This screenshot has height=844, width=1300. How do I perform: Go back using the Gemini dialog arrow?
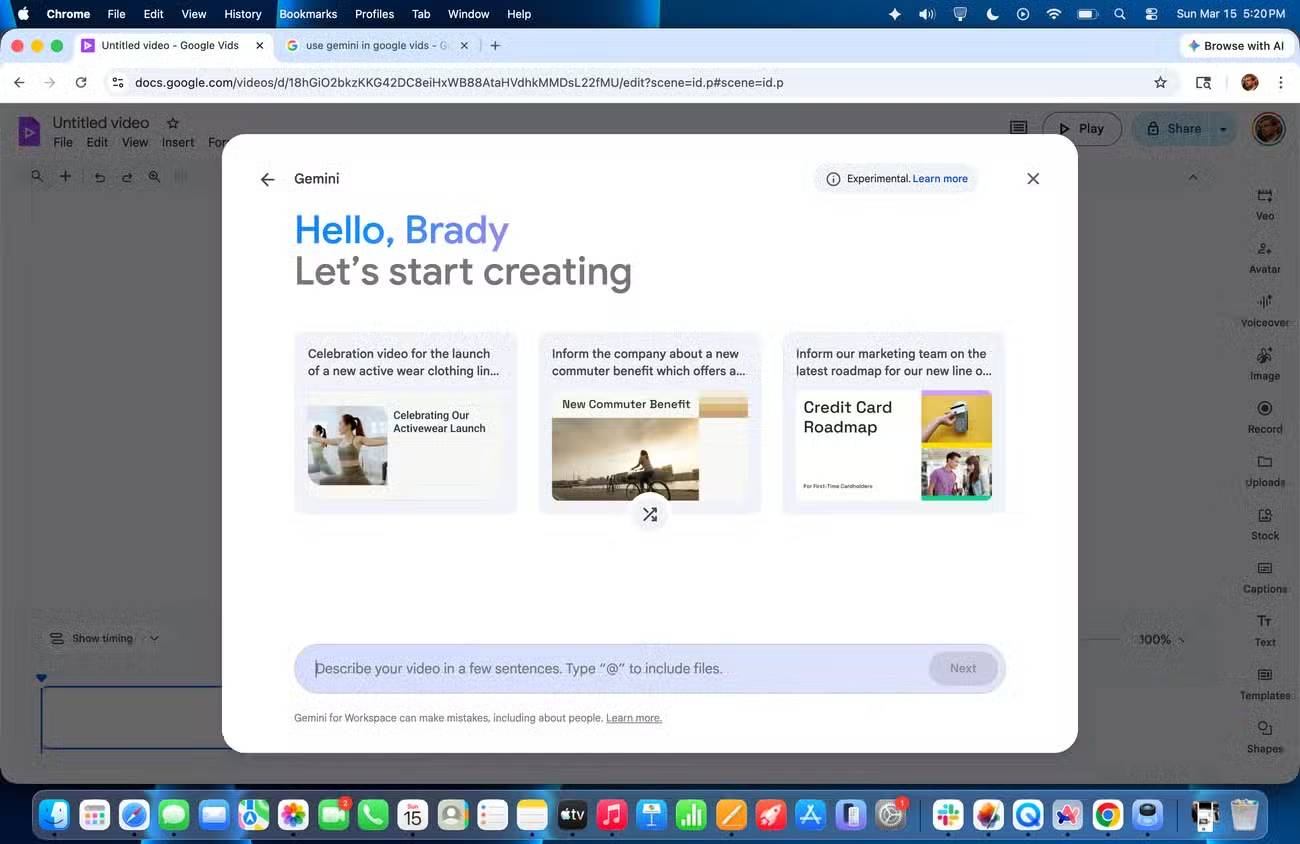pos(267,180)
